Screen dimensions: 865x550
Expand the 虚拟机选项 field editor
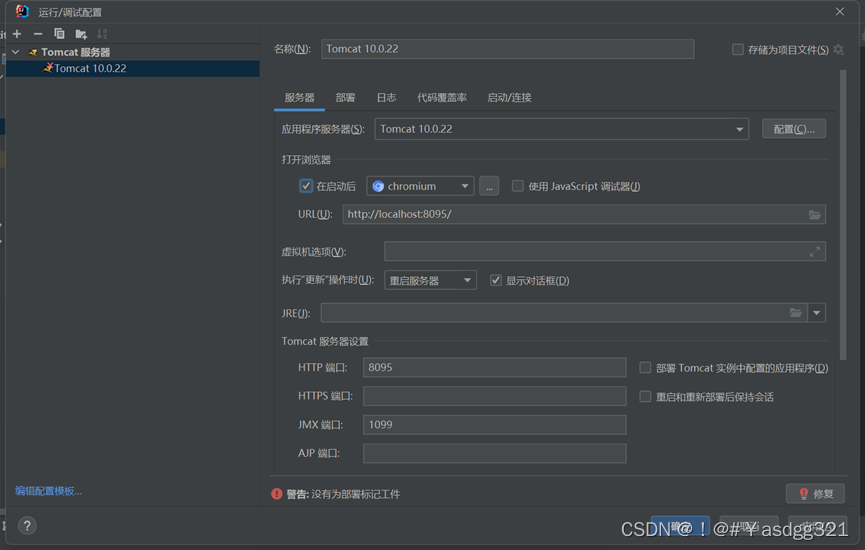coord(814,252)
